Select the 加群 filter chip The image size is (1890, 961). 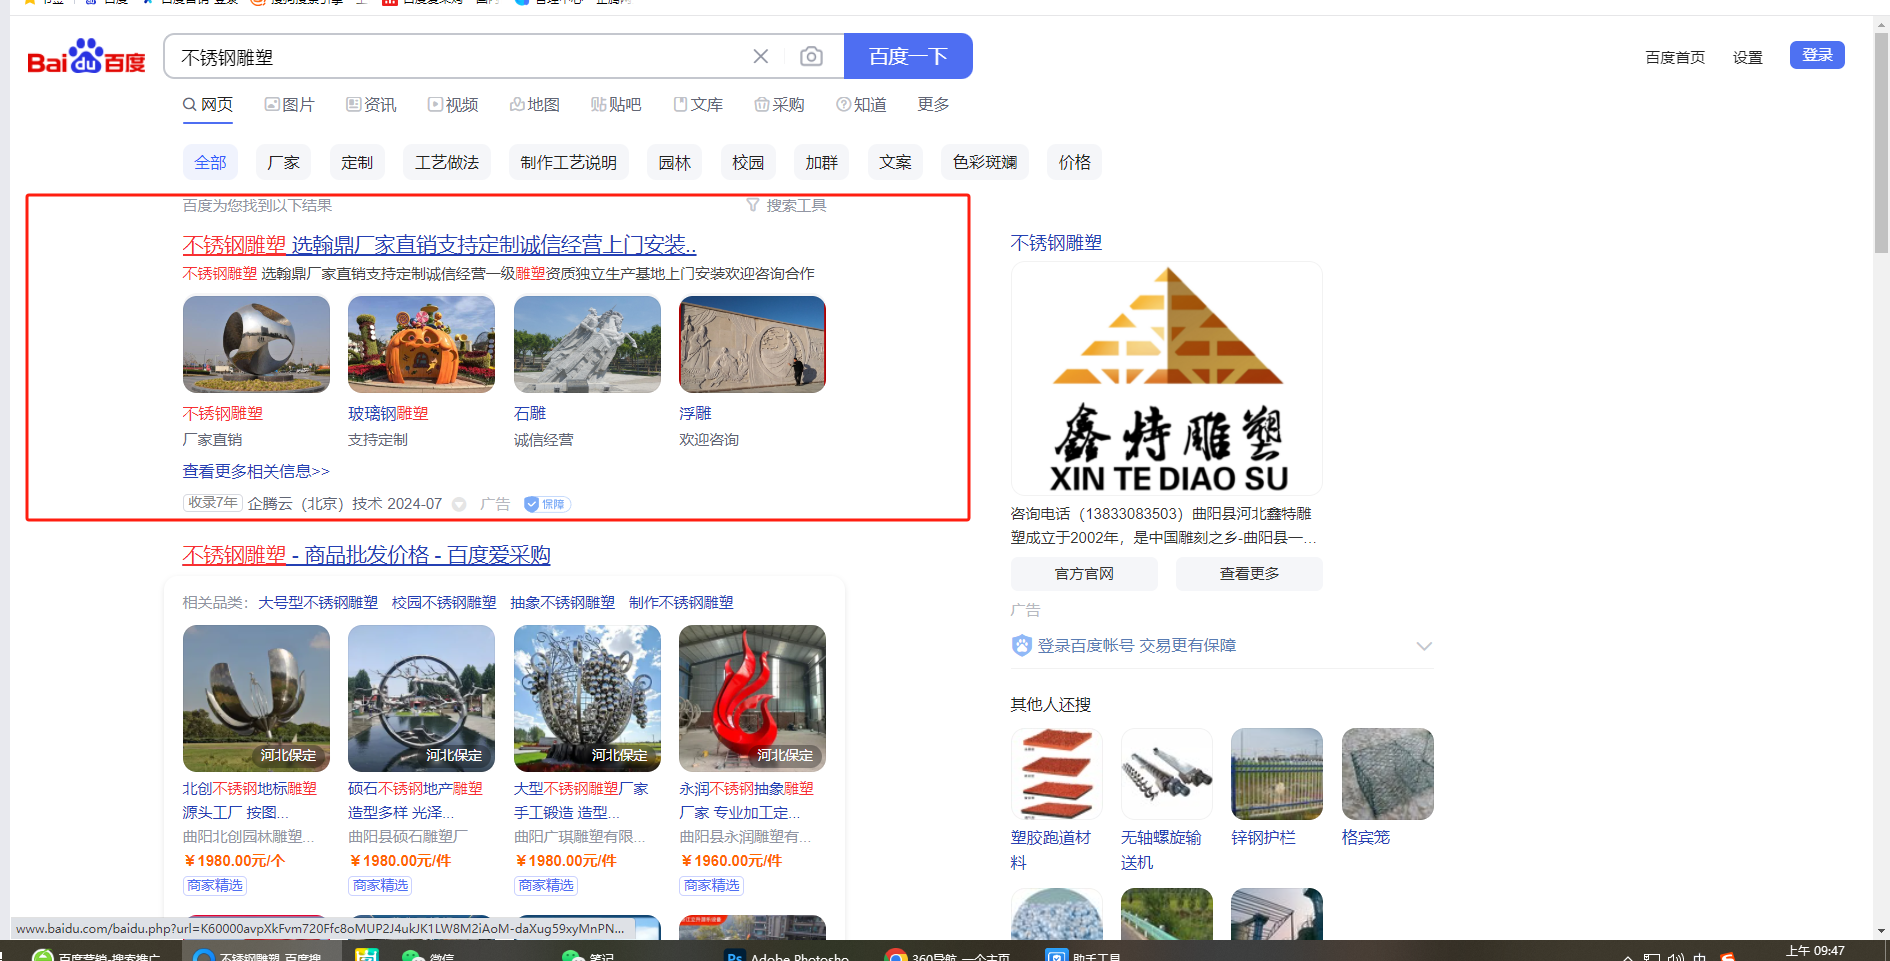tap(822, 162)
